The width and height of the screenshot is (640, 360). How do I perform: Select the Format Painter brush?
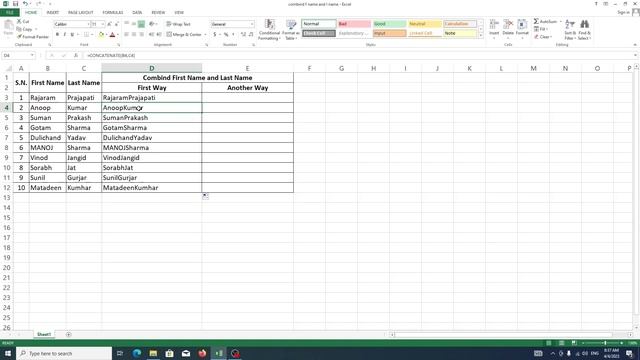tap(33, 37)
